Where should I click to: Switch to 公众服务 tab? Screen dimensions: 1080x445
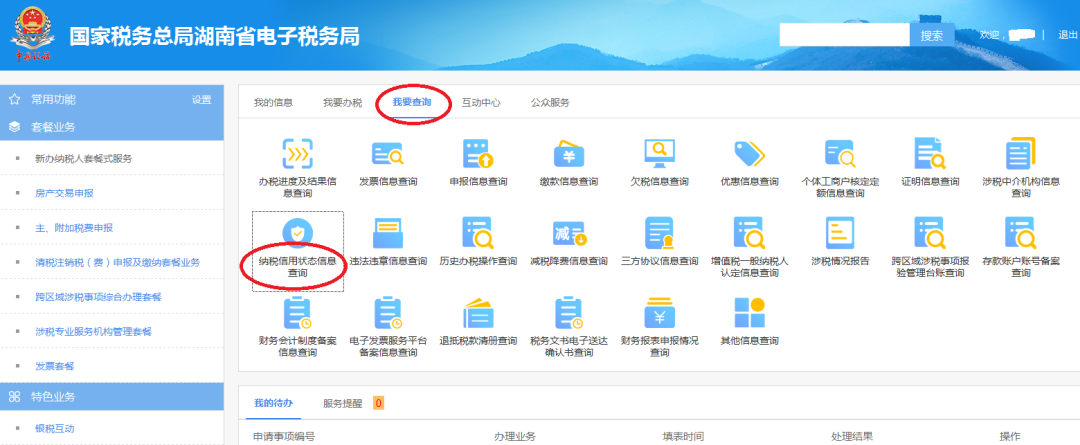click(550, 103)
